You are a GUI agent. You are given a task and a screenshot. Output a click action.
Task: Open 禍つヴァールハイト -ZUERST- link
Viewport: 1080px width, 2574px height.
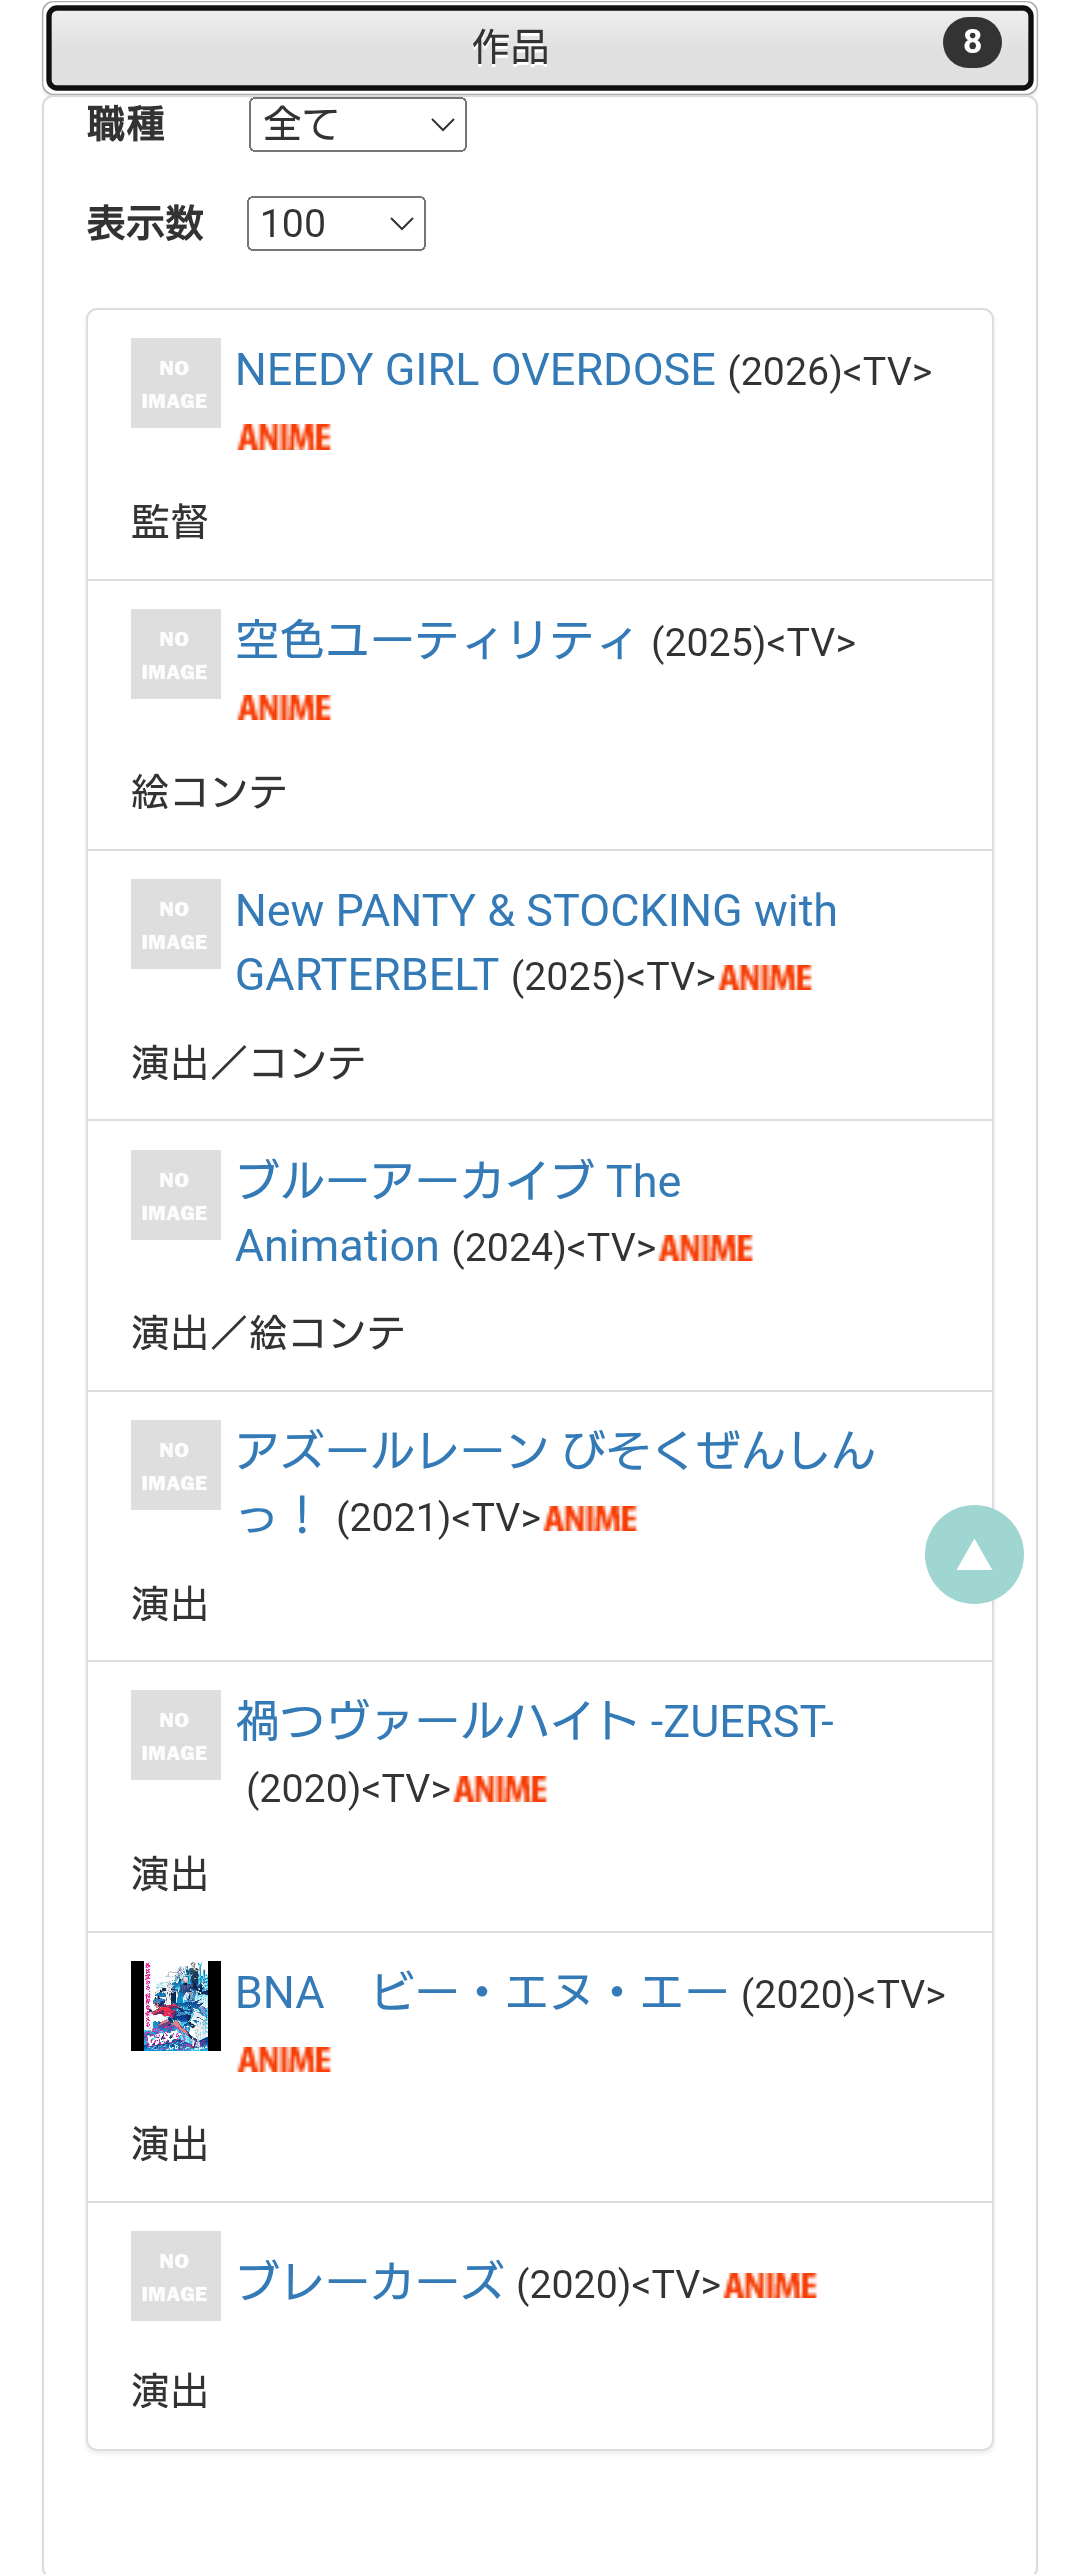[534, 1722]
